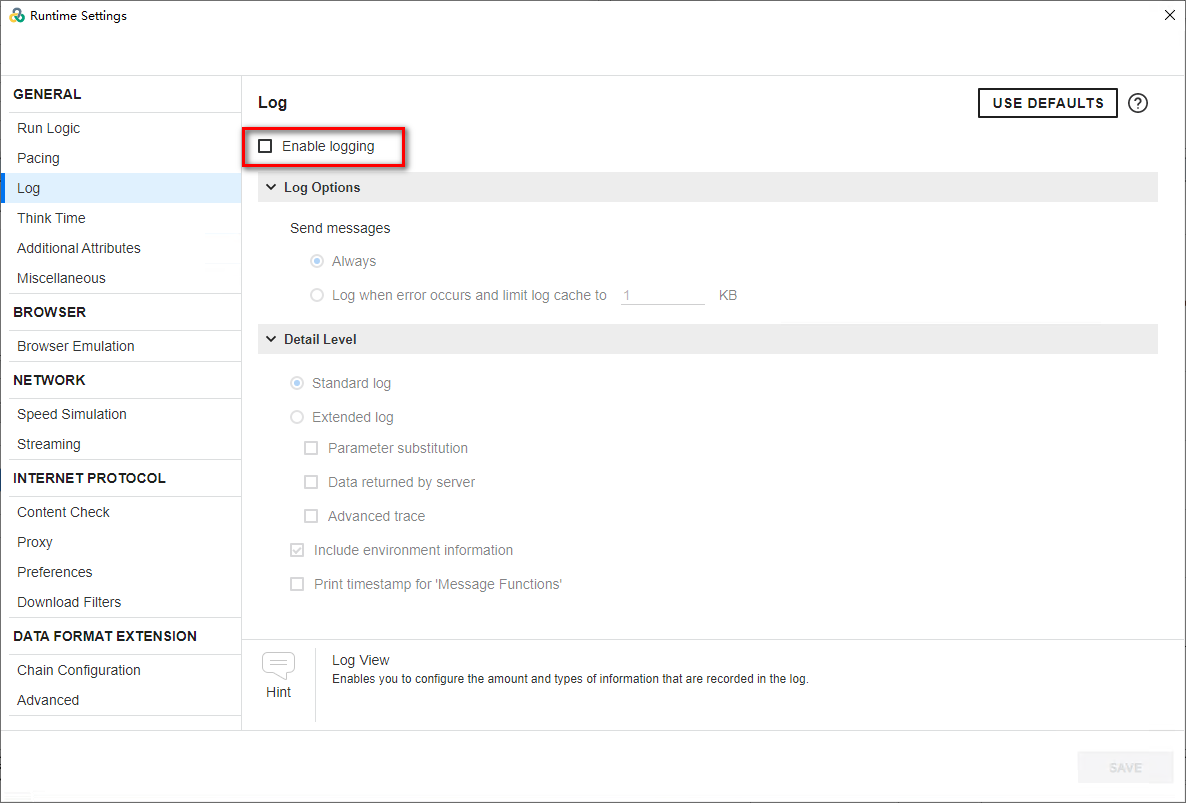Check the Parameter substitution box
Viewport: 1186px width, 803px height.
pos(311,448)
